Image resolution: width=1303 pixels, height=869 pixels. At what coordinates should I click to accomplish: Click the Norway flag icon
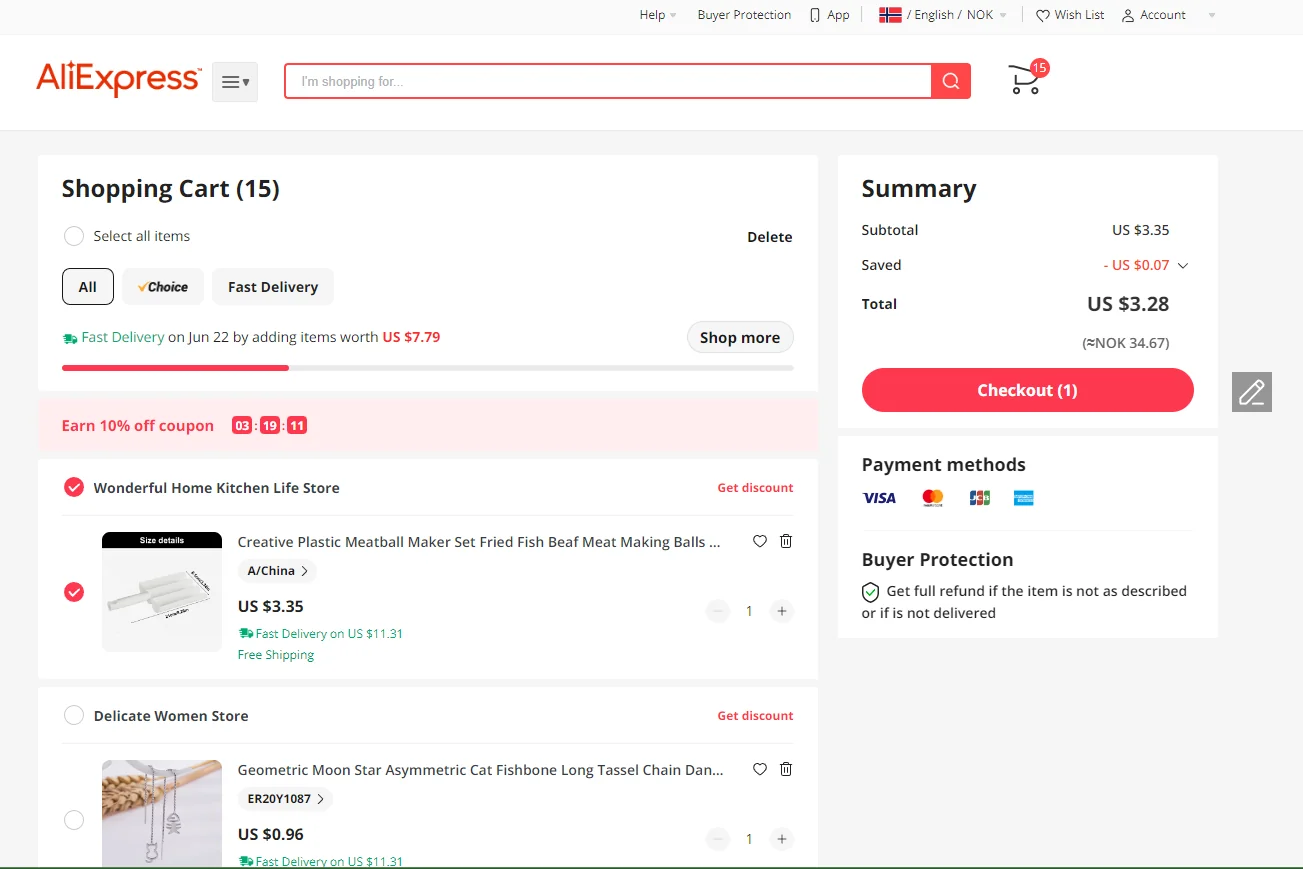pyautogui.click(x=890, y=15)
